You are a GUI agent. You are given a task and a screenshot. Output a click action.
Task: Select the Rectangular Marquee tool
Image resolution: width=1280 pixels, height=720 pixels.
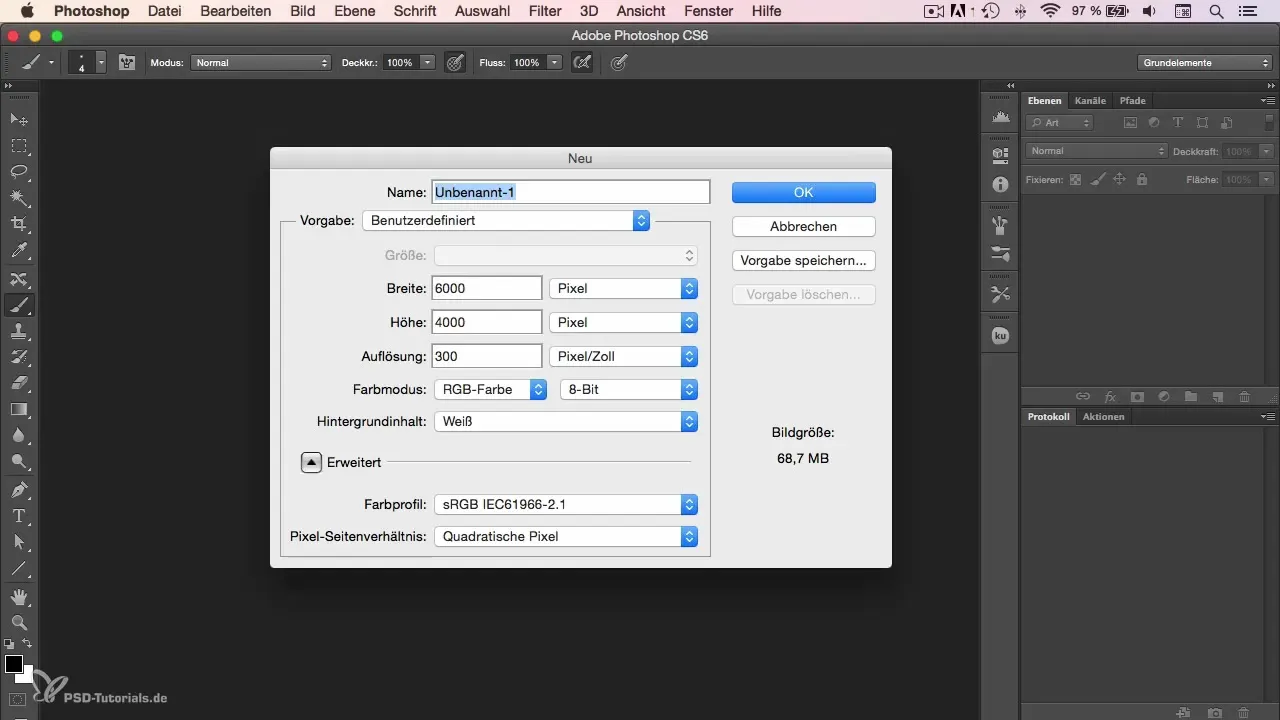pos(18,146)
